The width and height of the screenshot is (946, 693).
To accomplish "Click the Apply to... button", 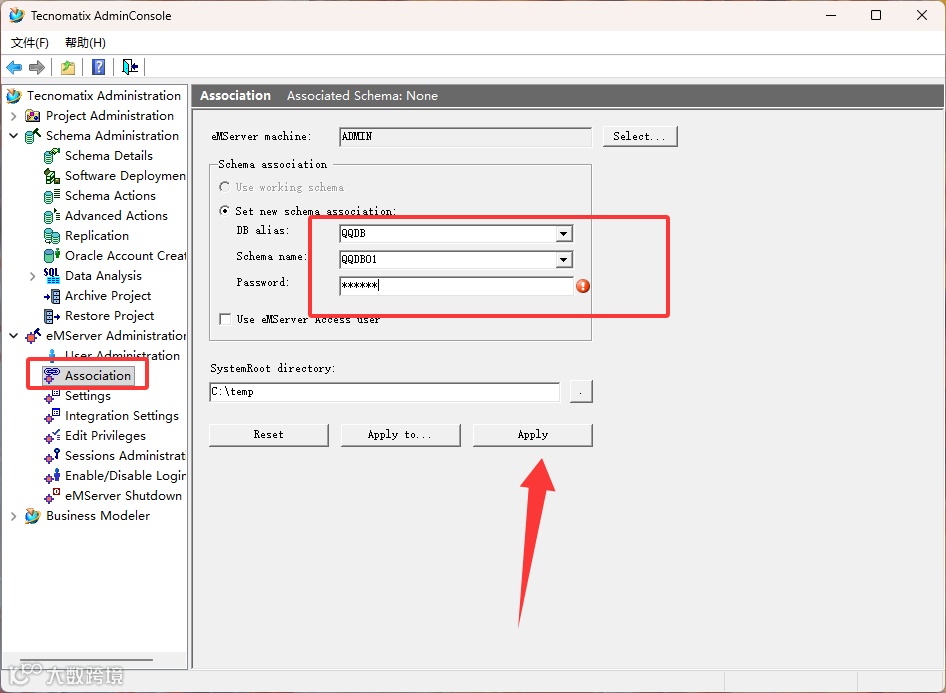I will click(x=400, y=435).
